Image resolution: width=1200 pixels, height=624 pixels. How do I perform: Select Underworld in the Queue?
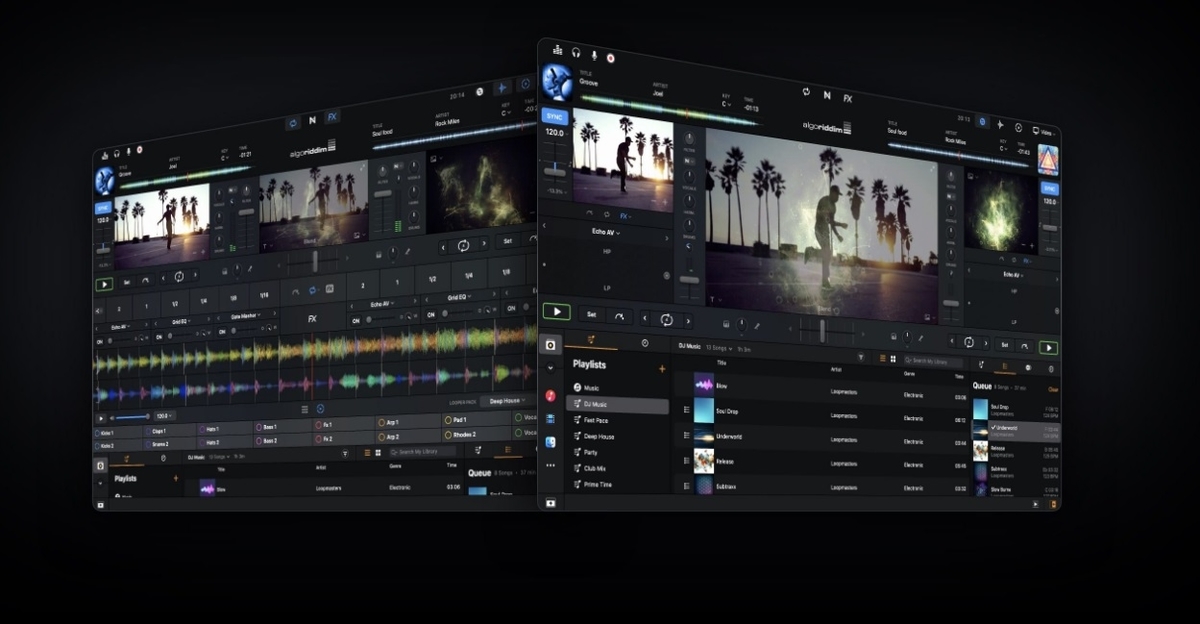pos(1016,431)
